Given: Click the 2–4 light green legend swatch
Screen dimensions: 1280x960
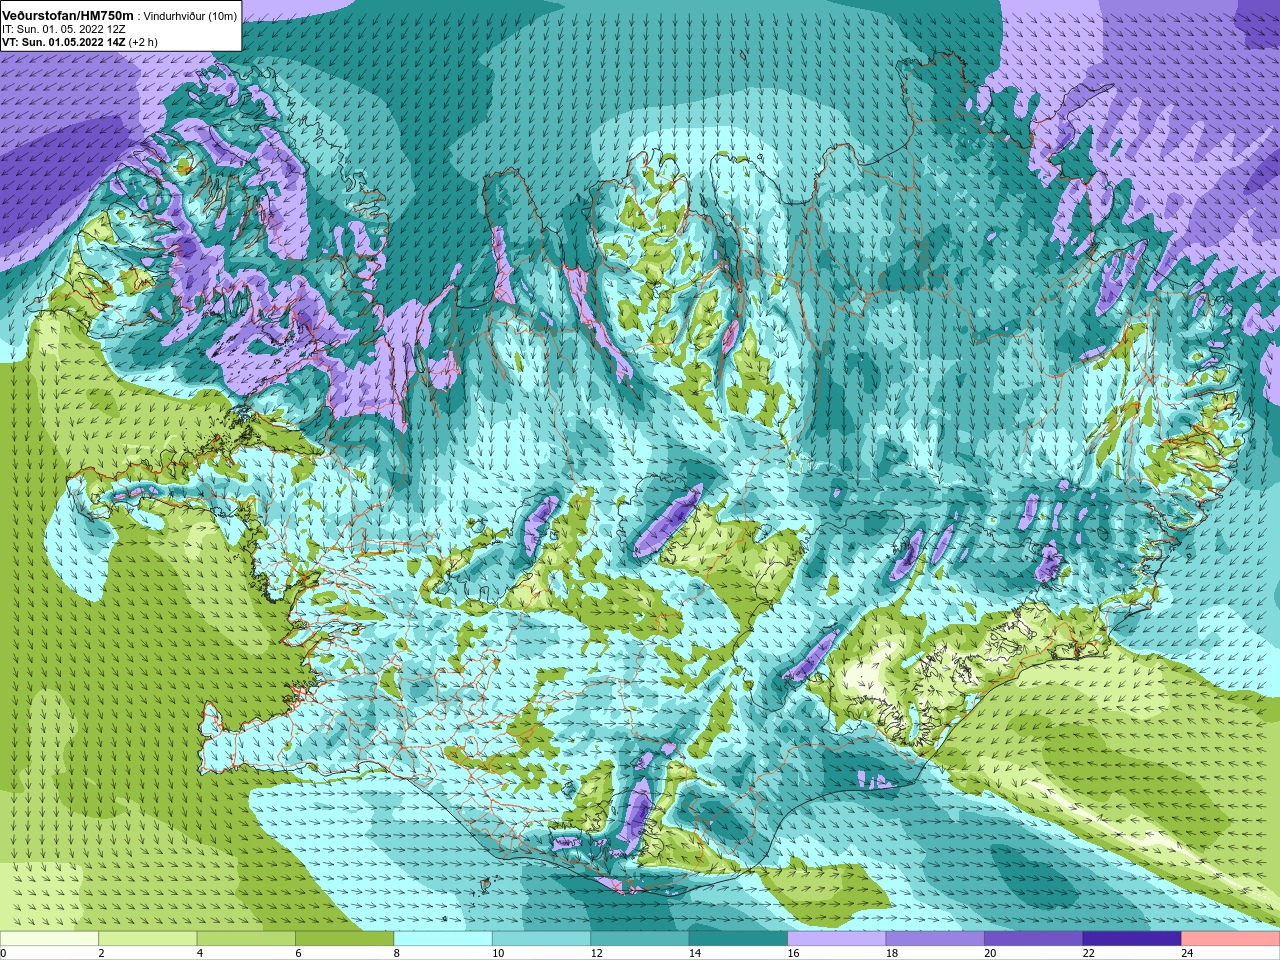Looking at the screenshot, I should point(148,939).
